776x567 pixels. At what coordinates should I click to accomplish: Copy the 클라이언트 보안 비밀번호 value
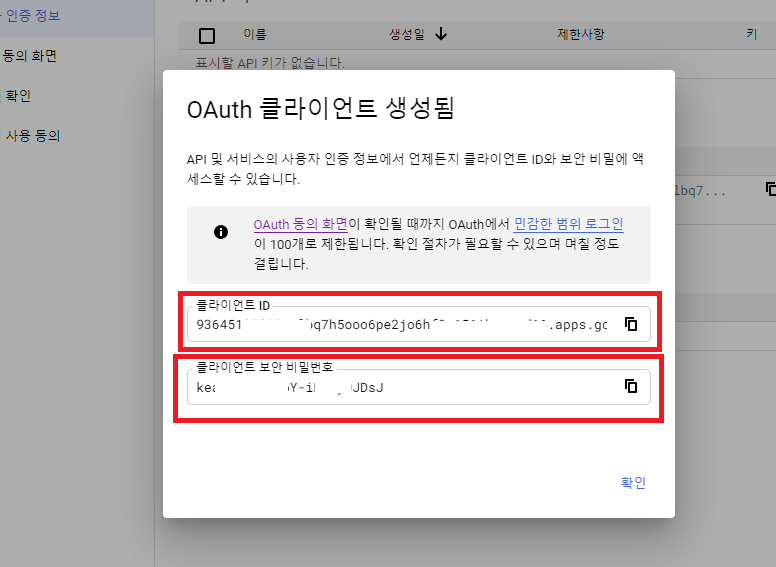[x=631, y=386]
